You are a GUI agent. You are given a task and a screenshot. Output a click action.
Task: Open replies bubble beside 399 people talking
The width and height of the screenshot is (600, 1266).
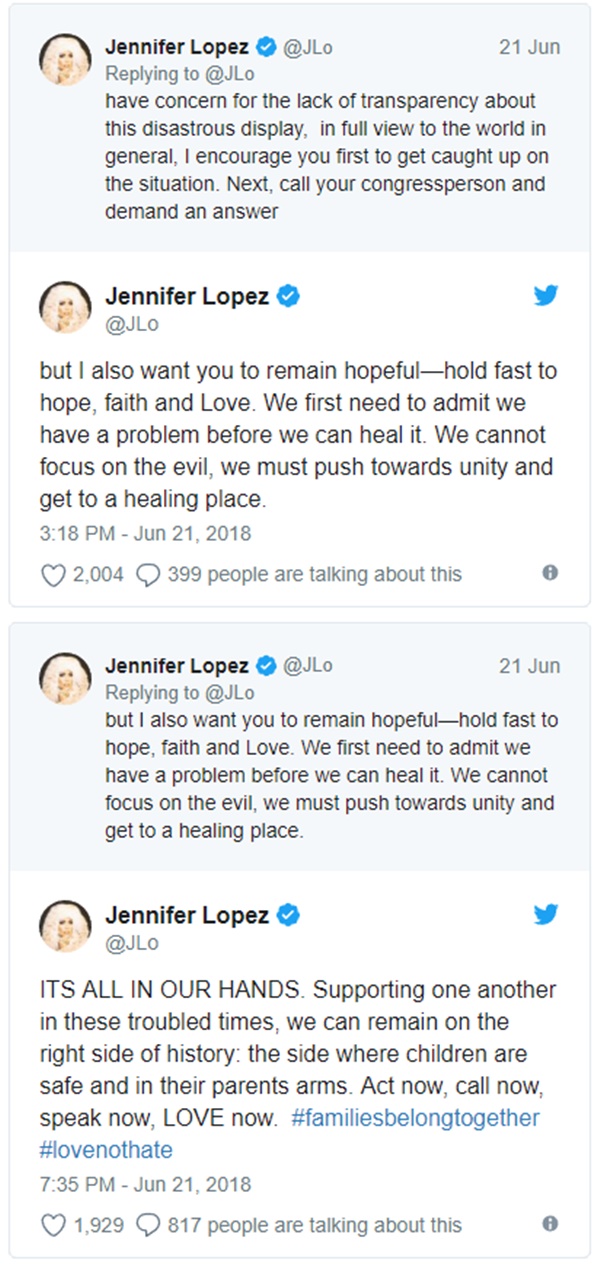point(148,574)
